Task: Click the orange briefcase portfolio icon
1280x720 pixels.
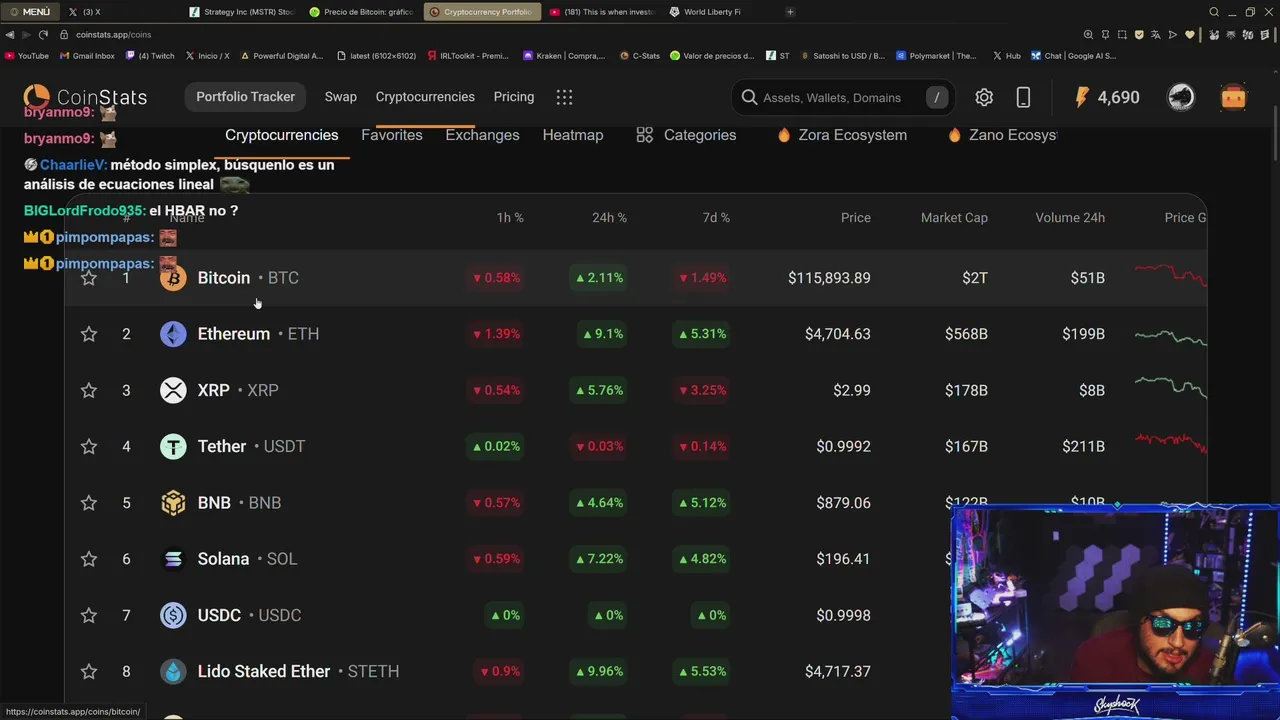Action: point(1233,97)
